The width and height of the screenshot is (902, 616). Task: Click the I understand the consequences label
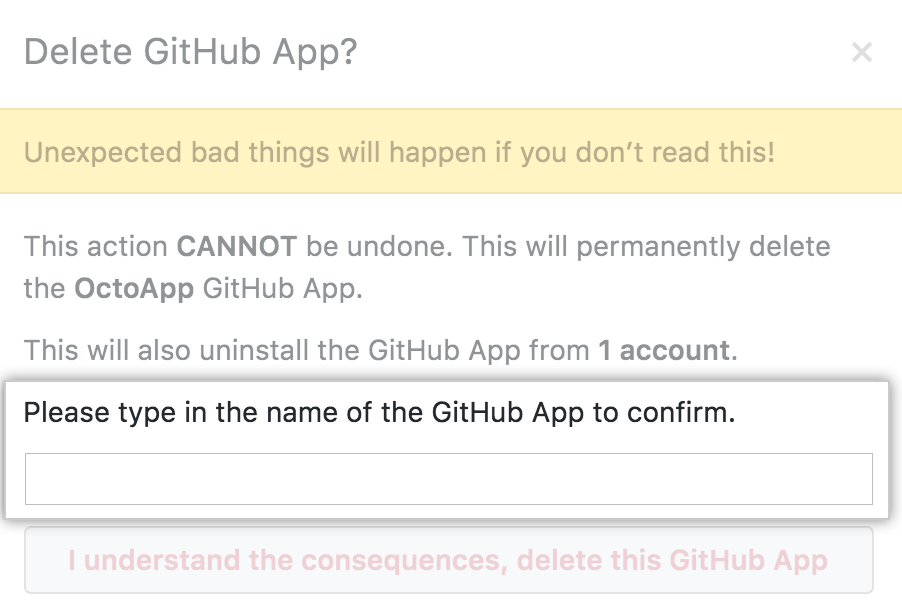(450, 560)
